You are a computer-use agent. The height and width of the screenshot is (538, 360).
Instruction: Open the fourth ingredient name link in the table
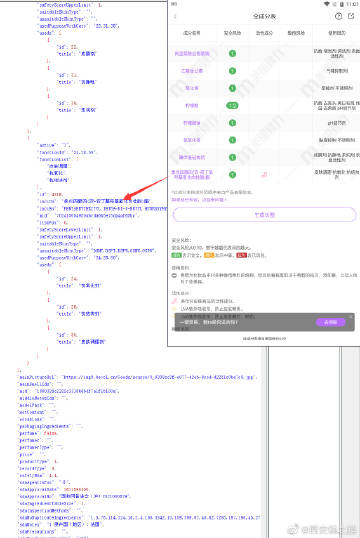coord(192,105)
